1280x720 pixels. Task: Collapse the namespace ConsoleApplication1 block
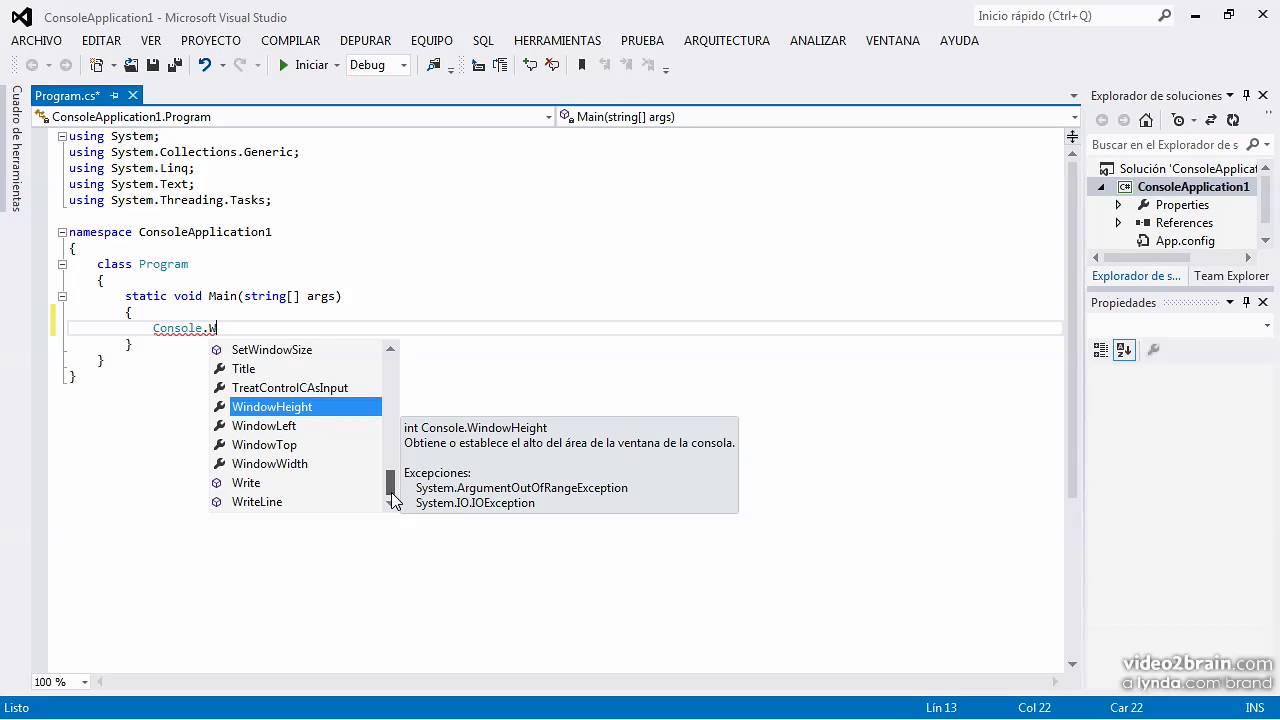pyautogui.click(x=62, y=232)
